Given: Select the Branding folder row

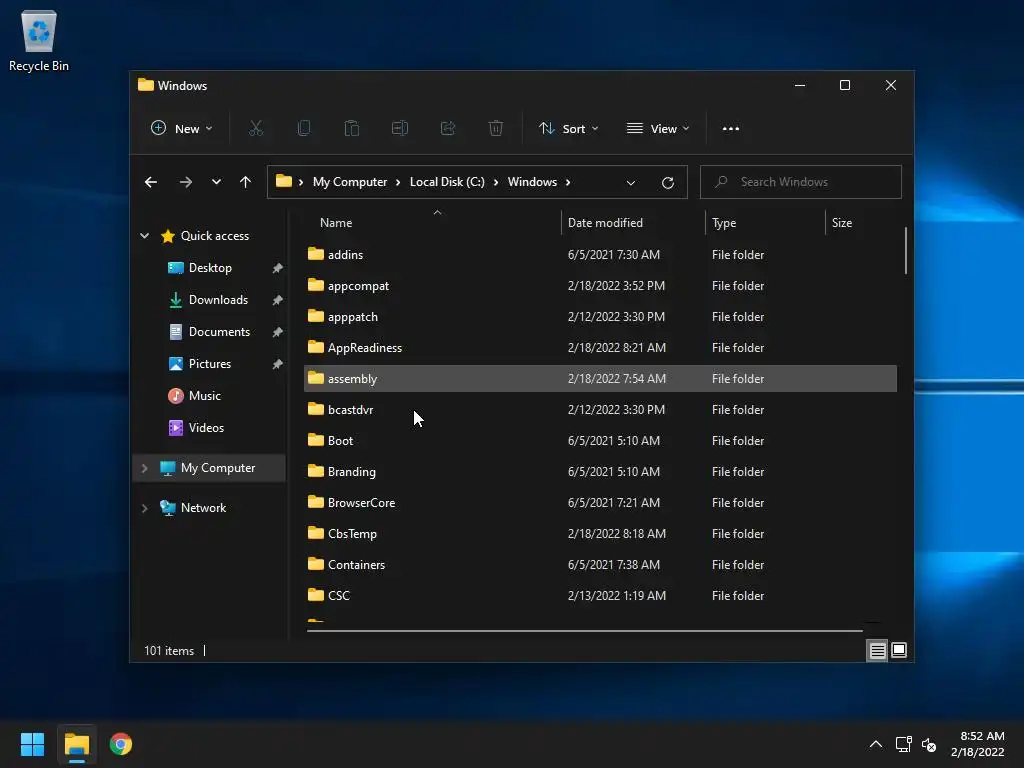Looking at the screenshot, I should coord(600,472).
